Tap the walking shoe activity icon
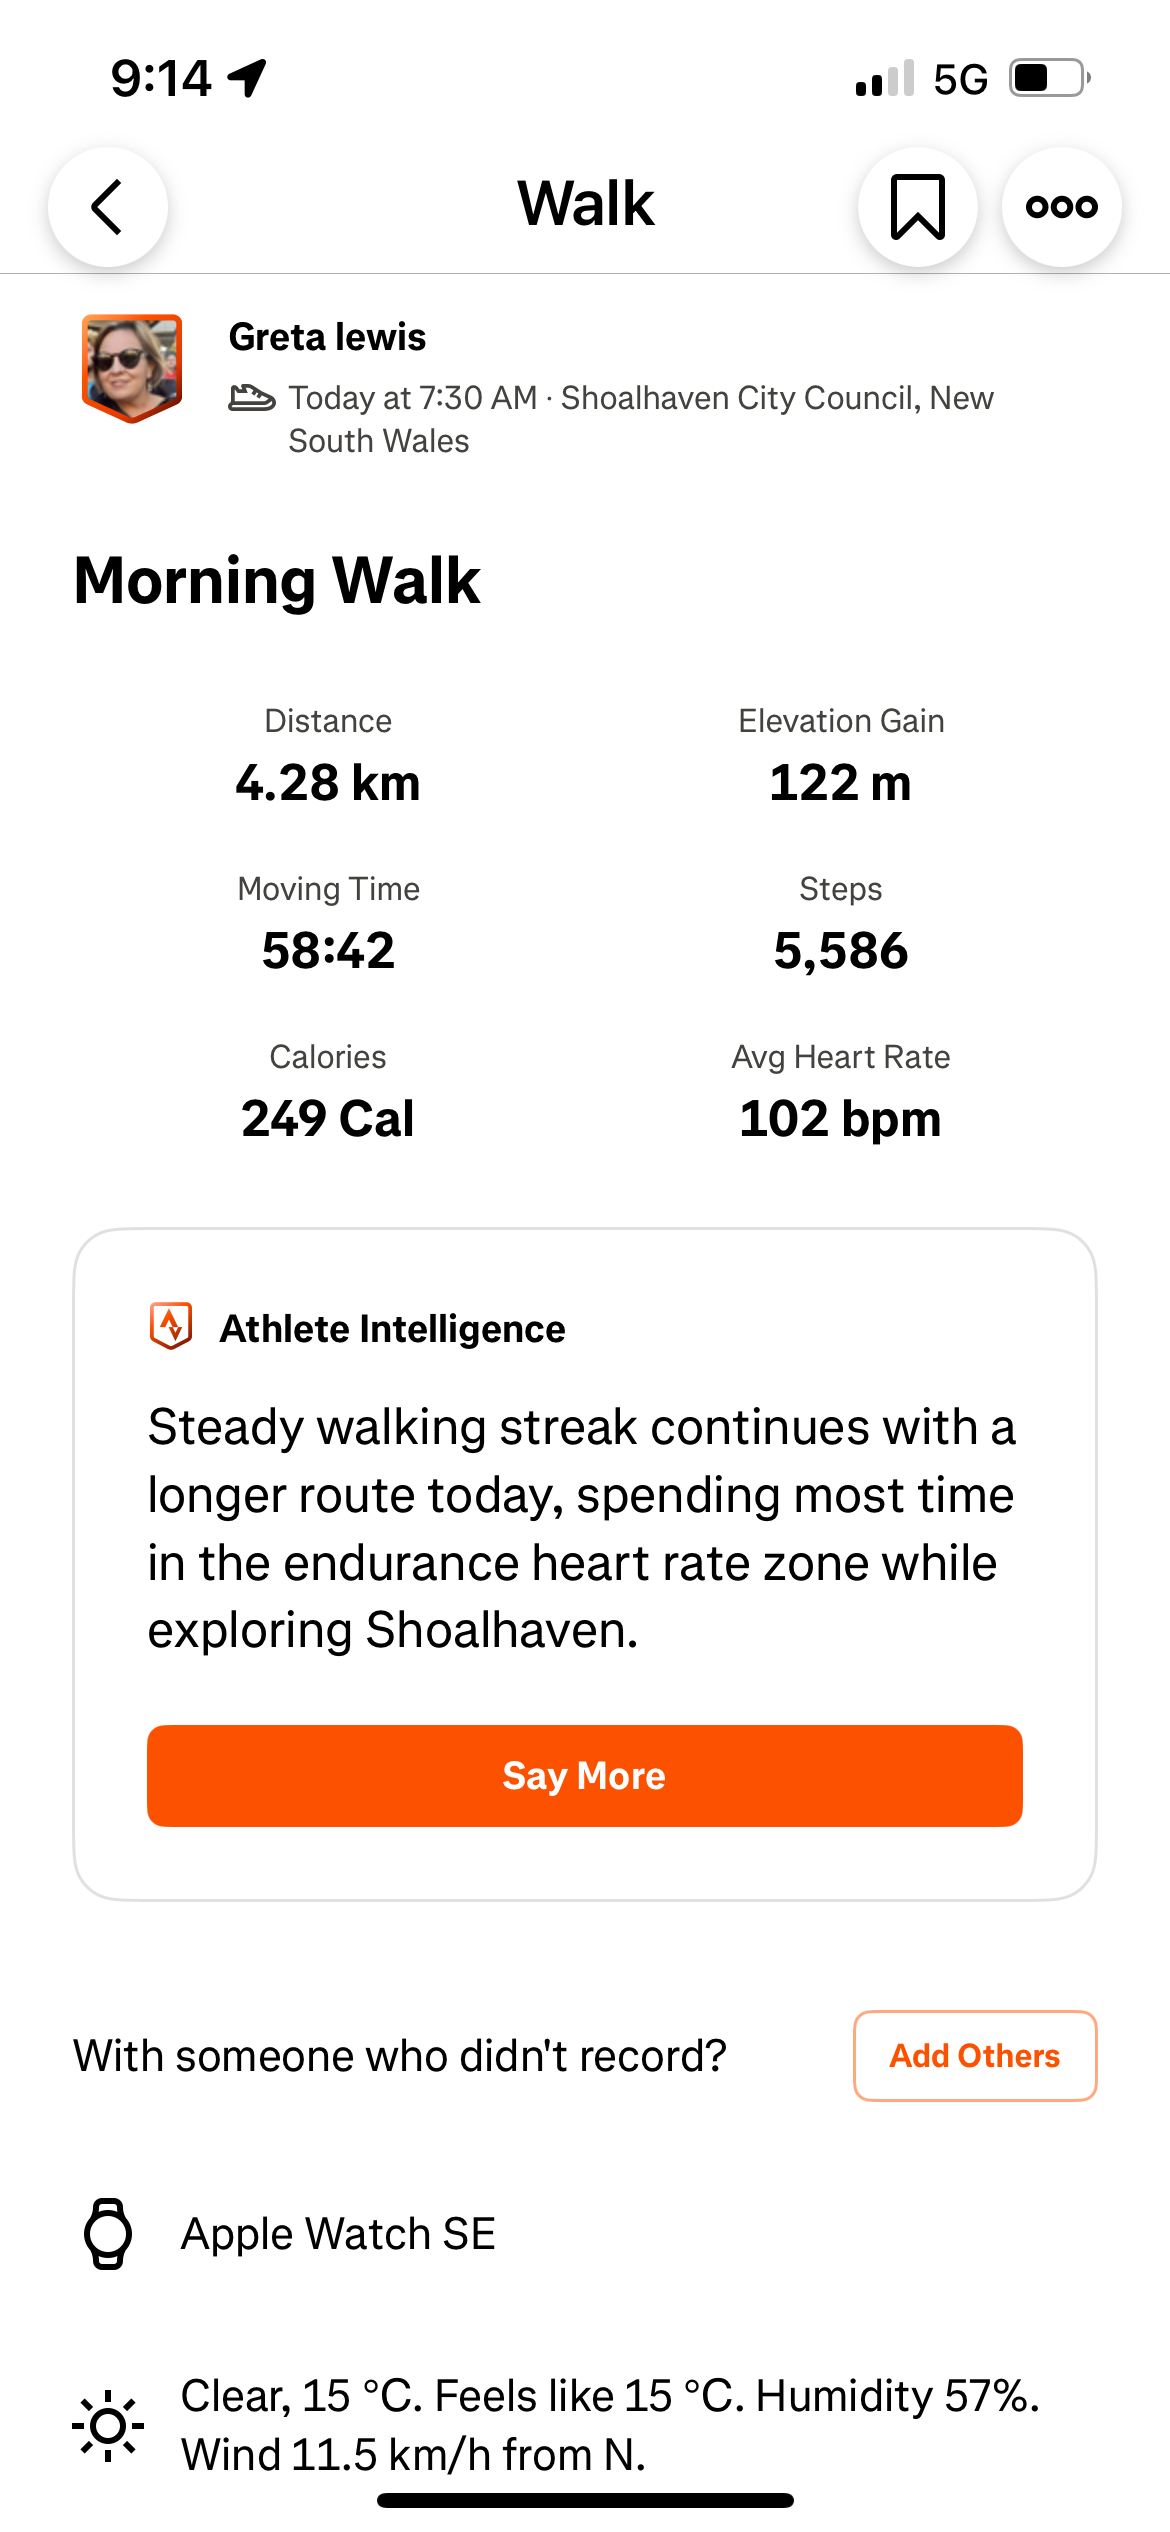1170x2532 pixels. tap(252, 398)
